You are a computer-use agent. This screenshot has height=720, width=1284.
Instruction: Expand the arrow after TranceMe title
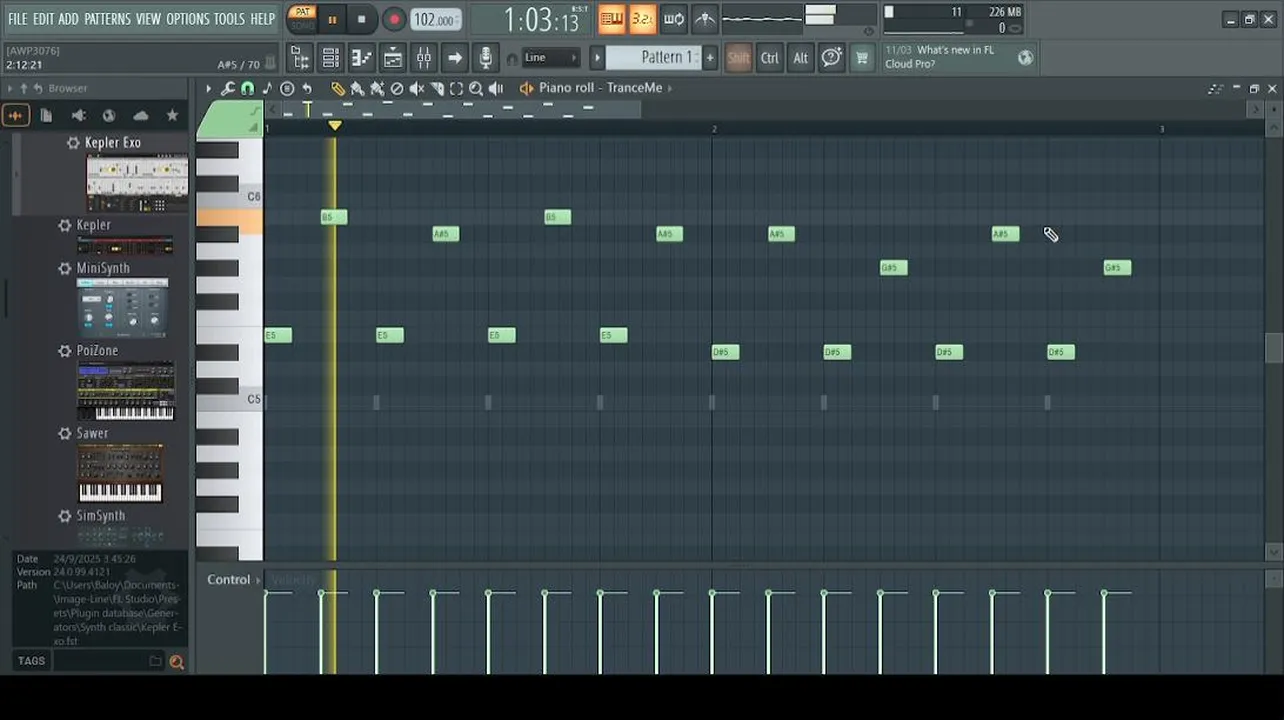[x=670, y=88]
